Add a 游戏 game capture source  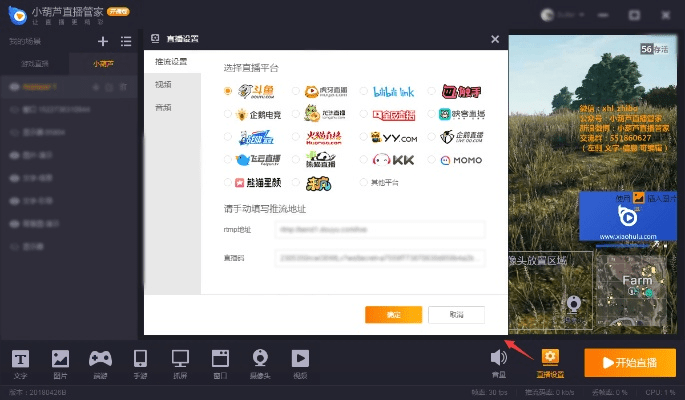100,364
